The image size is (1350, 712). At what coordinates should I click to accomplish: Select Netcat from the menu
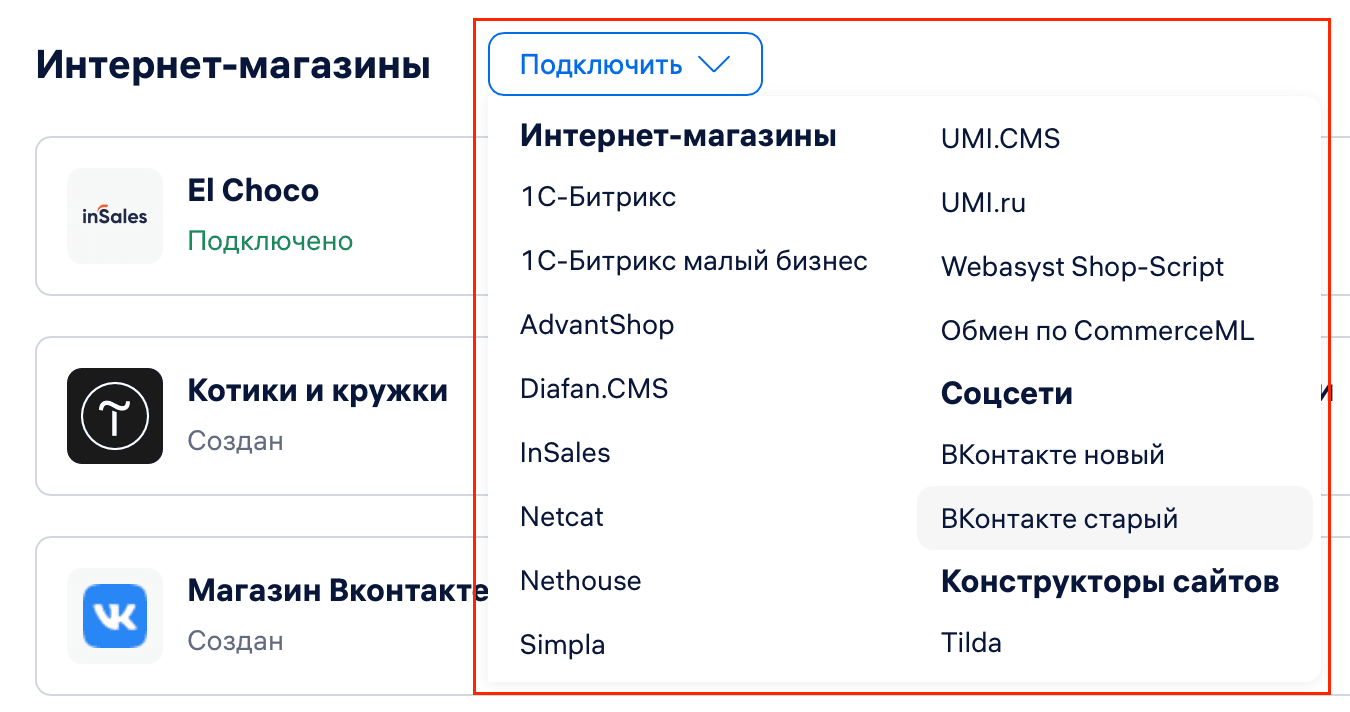coord(561,517)
